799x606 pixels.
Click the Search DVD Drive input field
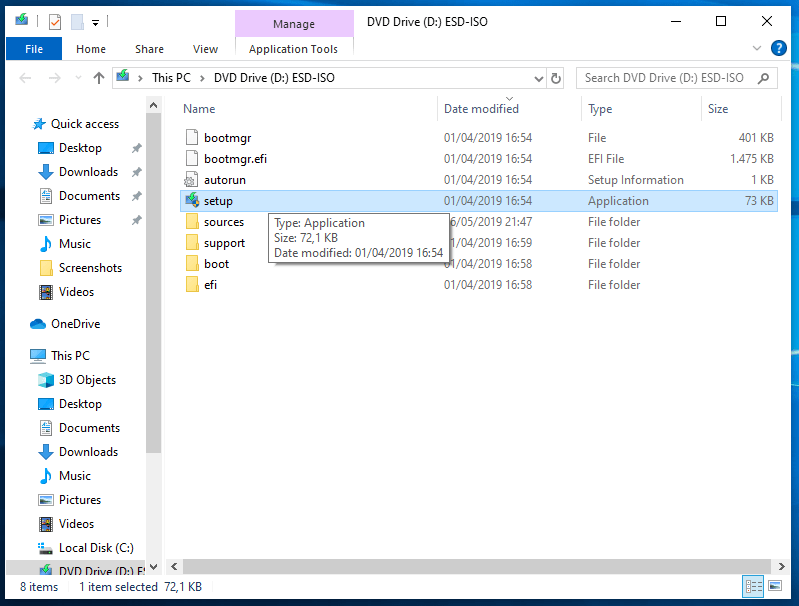664,78
